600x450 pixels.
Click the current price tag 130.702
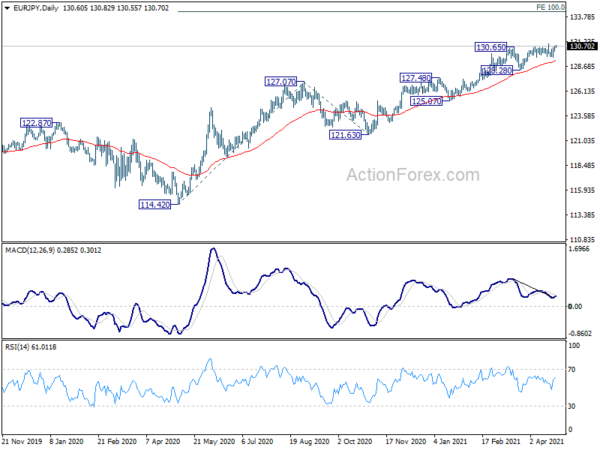coord(582,46)
